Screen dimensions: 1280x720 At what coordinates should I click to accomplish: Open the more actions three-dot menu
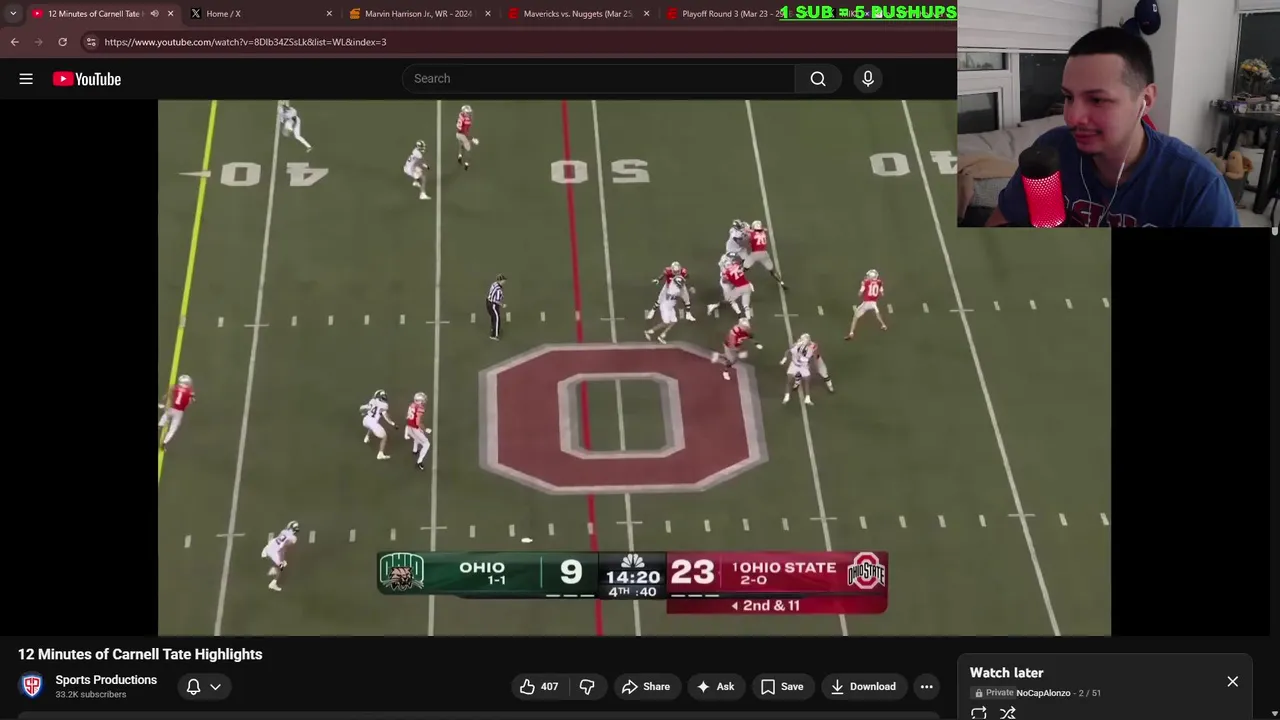pos(927,687)
